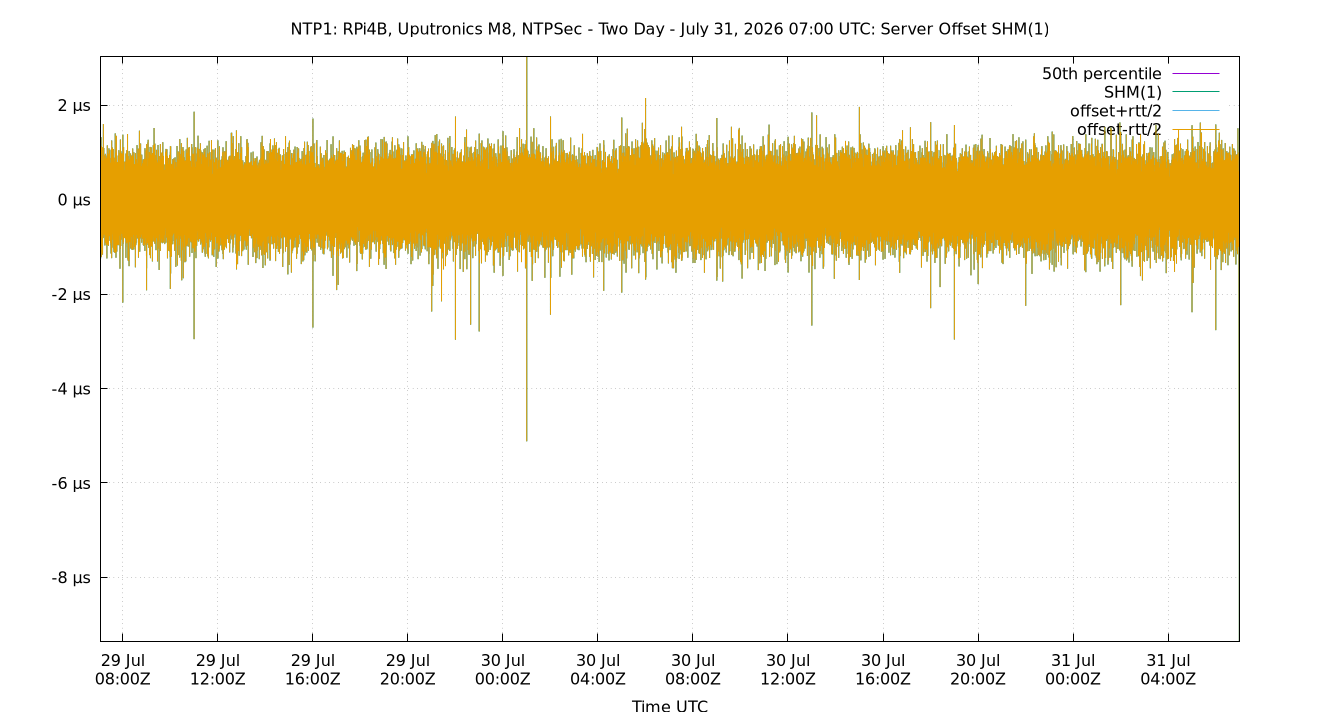
Task: Click the '-8 µs' y-axis label
Action: pyautogui.click(x=71, y=578)
